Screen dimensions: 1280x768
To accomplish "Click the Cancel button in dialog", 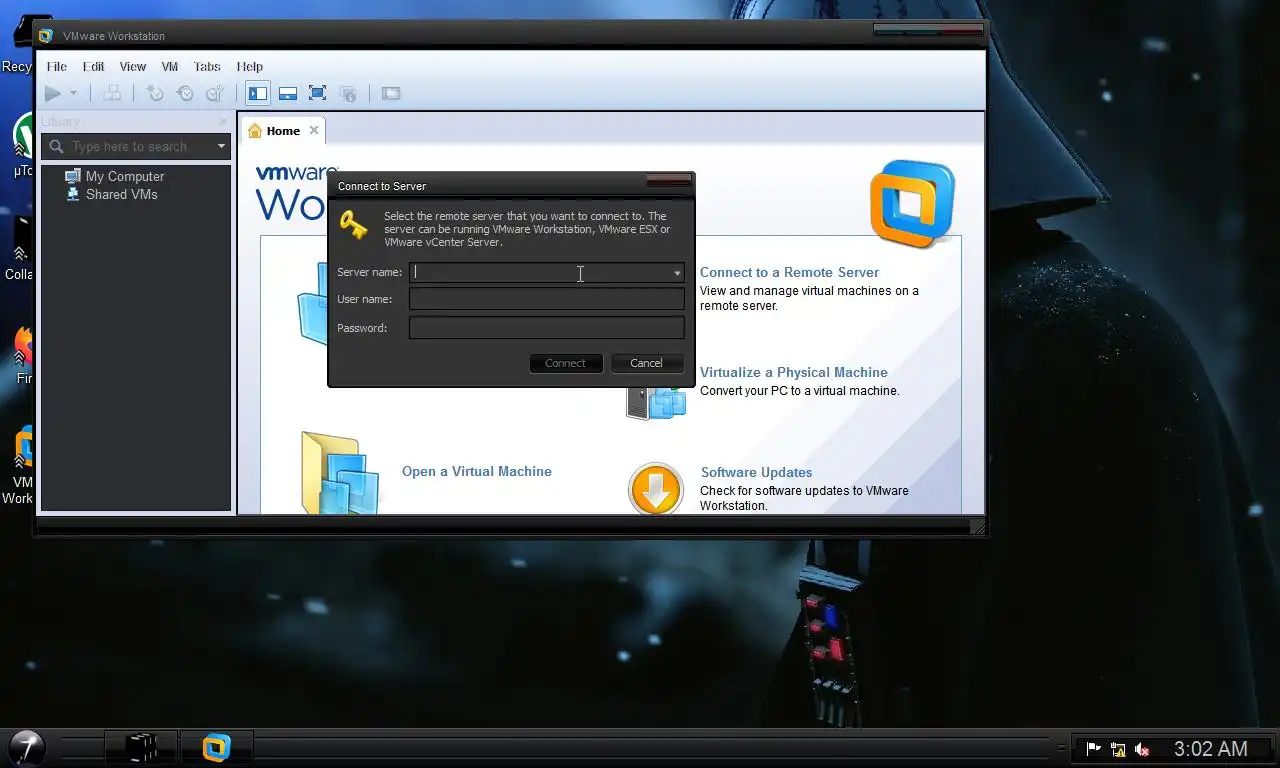I will pyautogui.click(x=646, y=363).
